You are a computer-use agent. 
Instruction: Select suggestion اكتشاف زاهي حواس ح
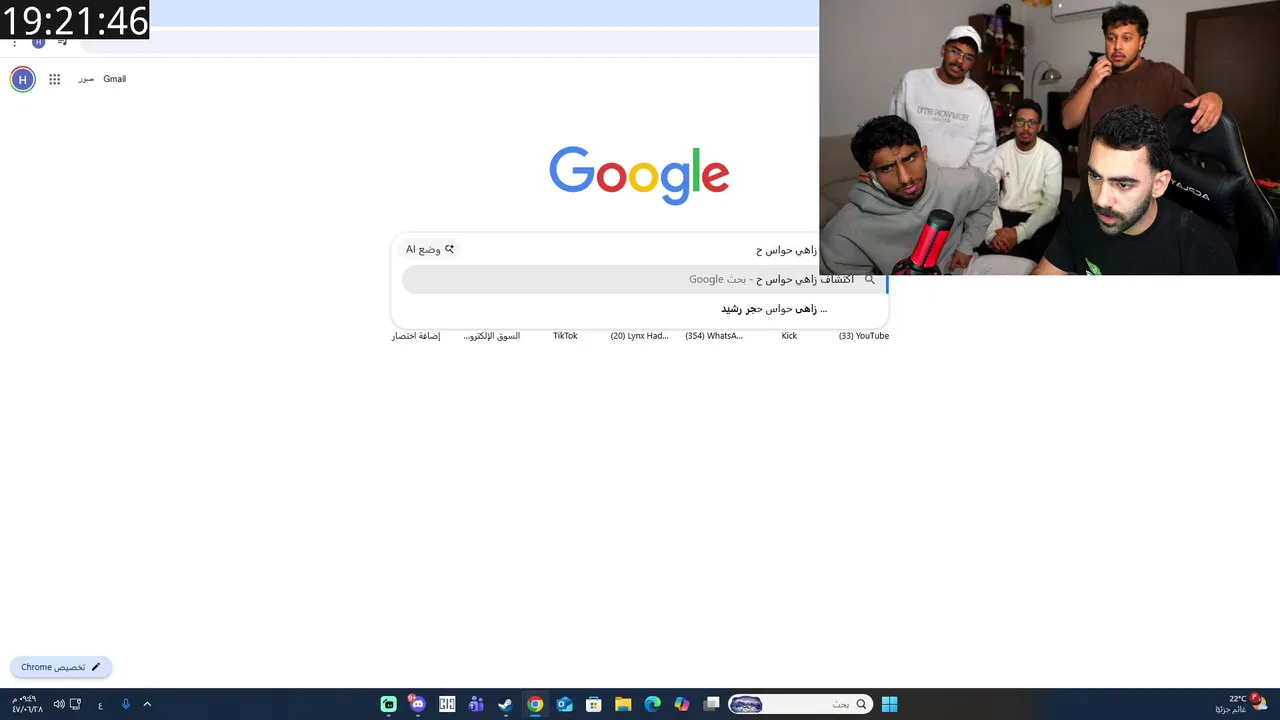pos(645,280)
